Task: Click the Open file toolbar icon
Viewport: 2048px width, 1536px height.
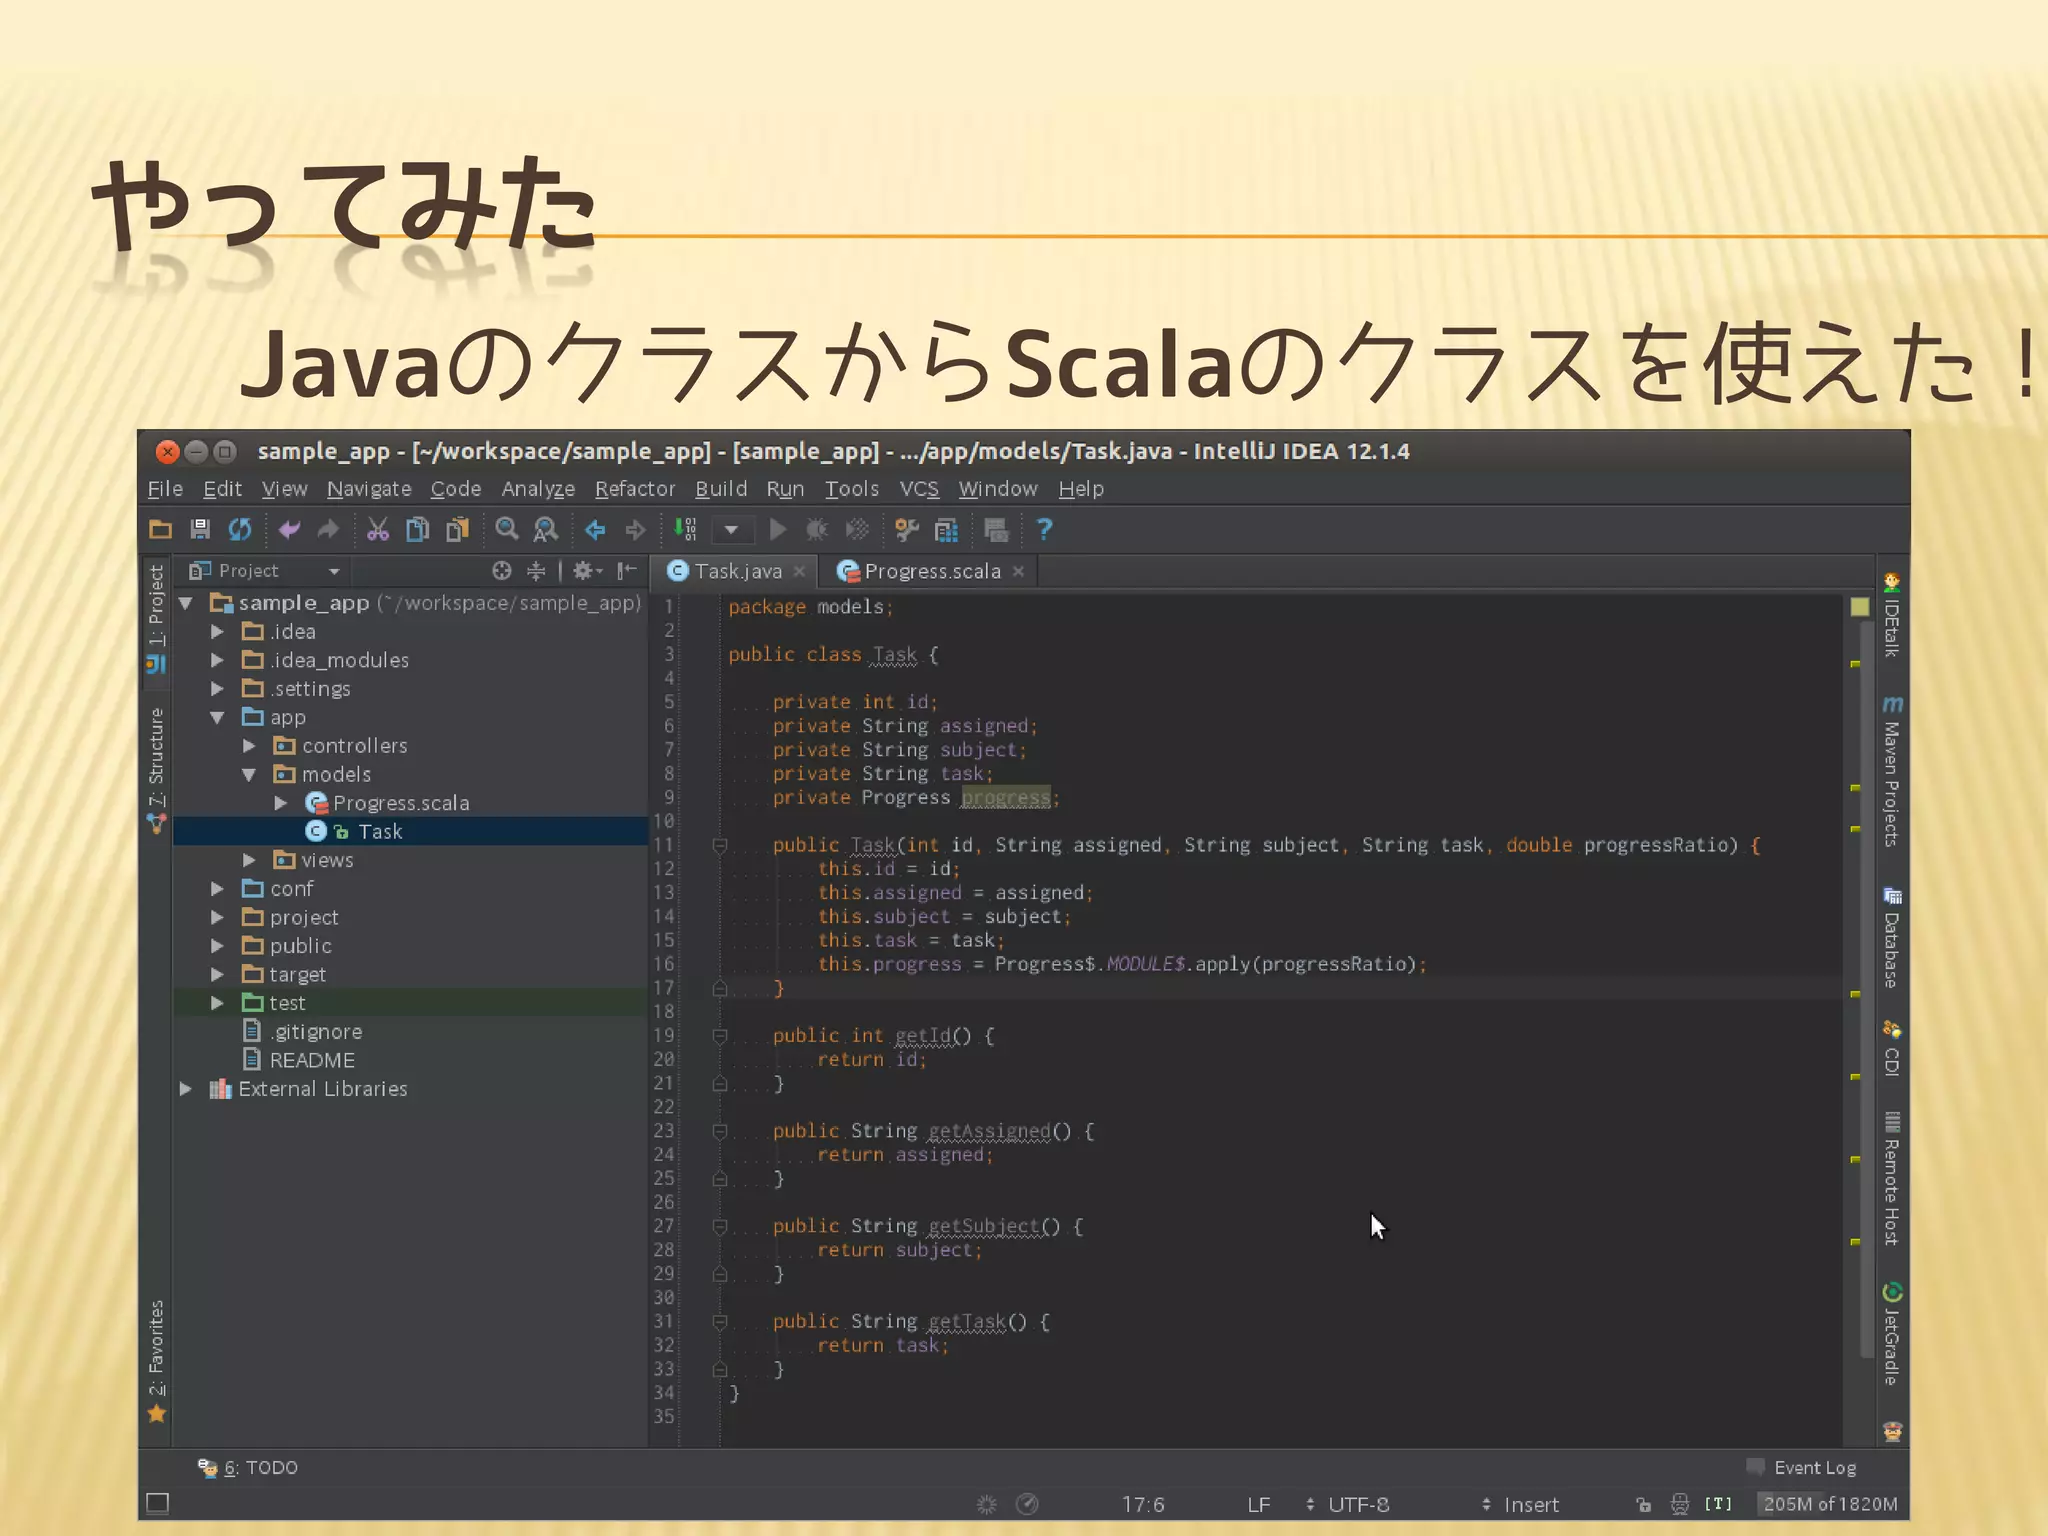Action: click(160, 529)
